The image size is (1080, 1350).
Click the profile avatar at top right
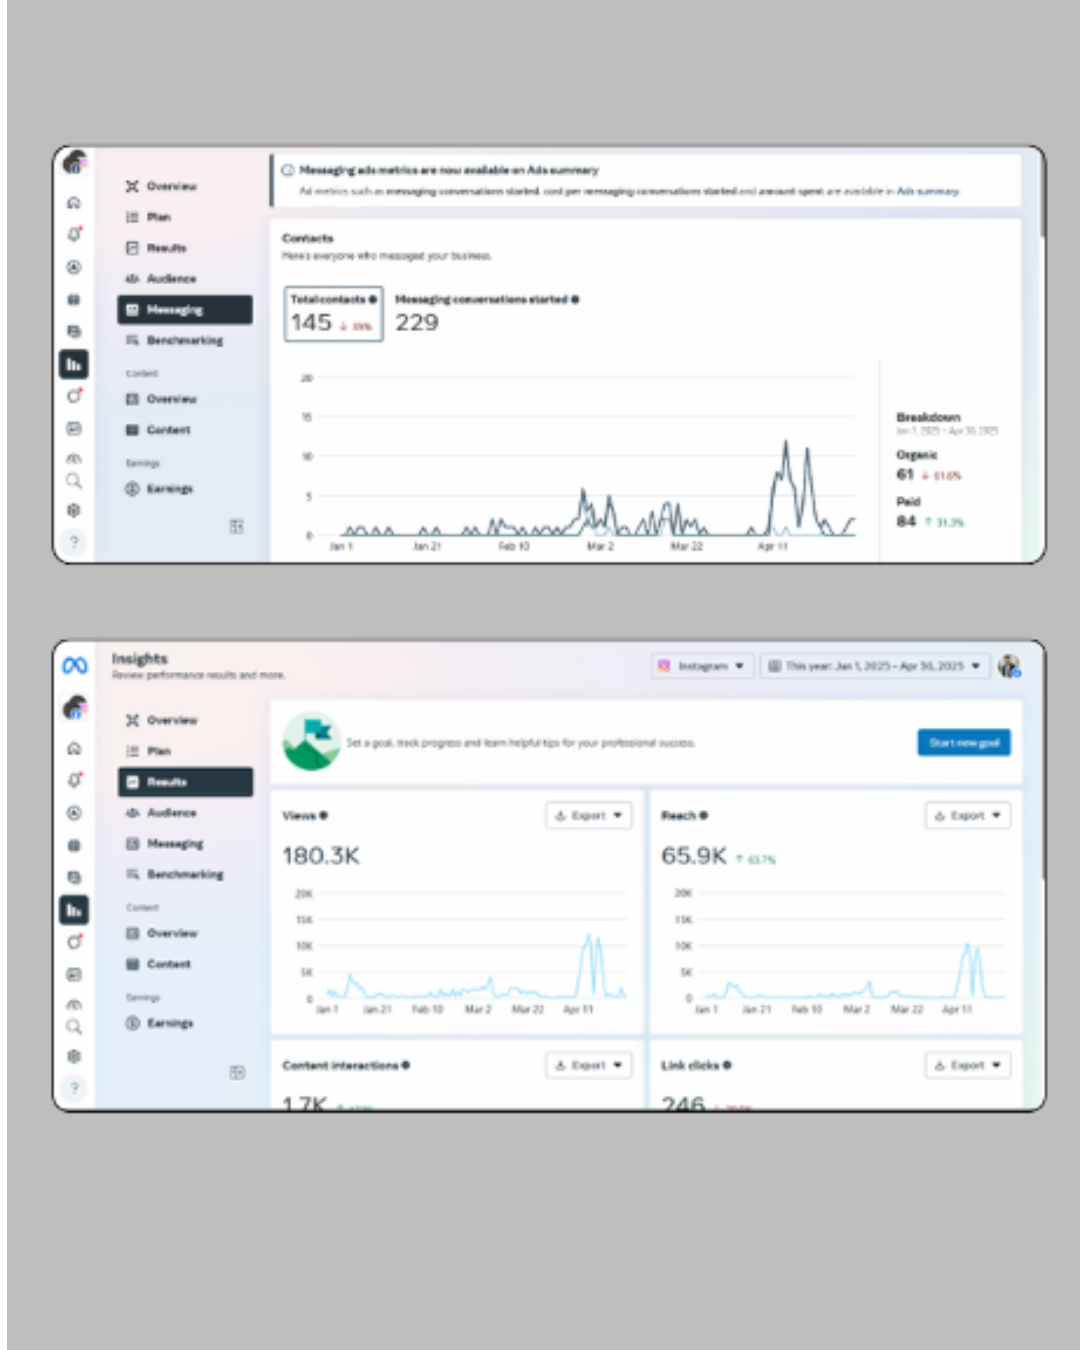[x=1009, y=666]
